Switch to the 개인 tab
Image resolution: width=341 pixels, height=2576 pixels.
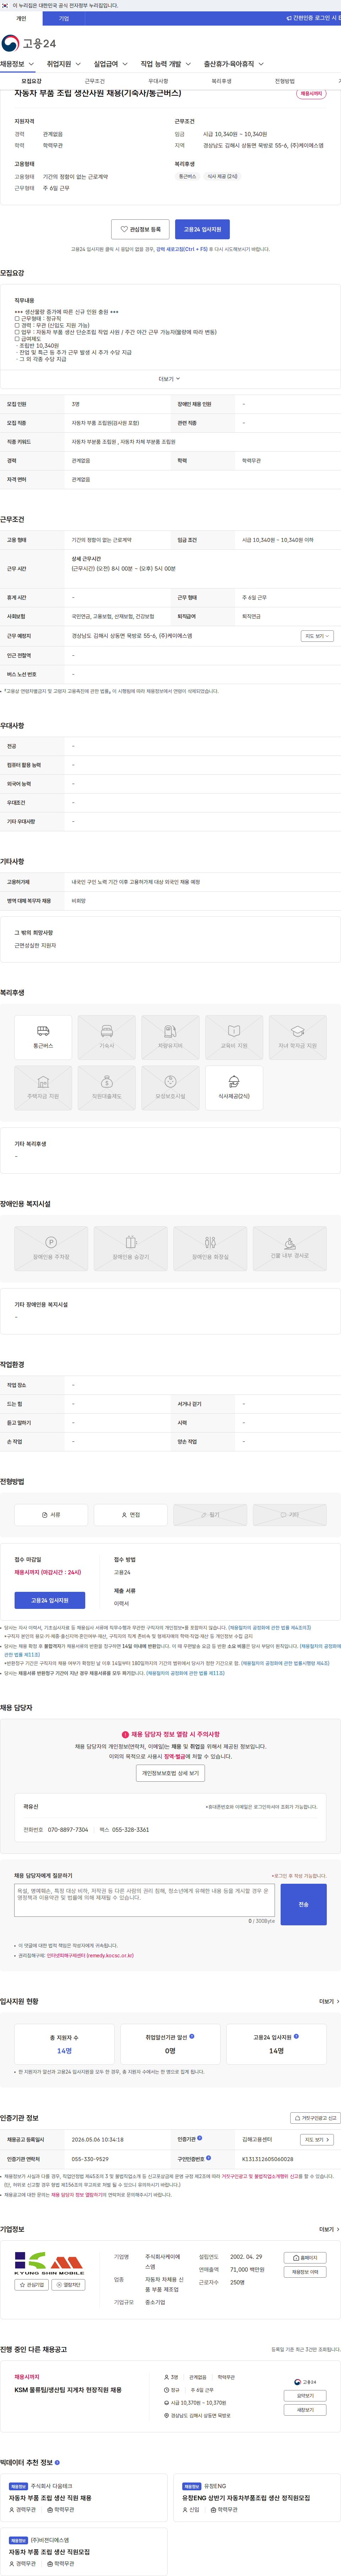coord(21,18)
